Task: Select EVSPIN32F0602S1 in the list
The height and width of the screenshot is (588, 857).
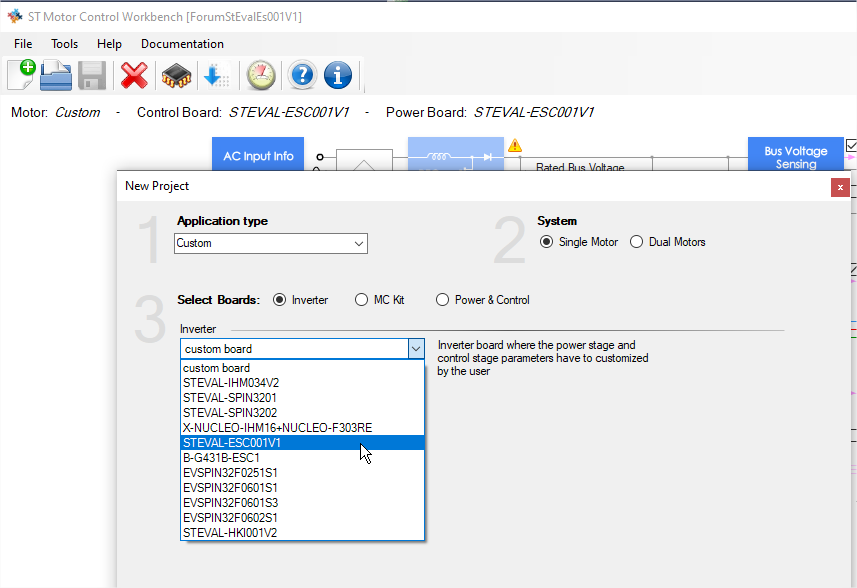Action: pos(302,518)
